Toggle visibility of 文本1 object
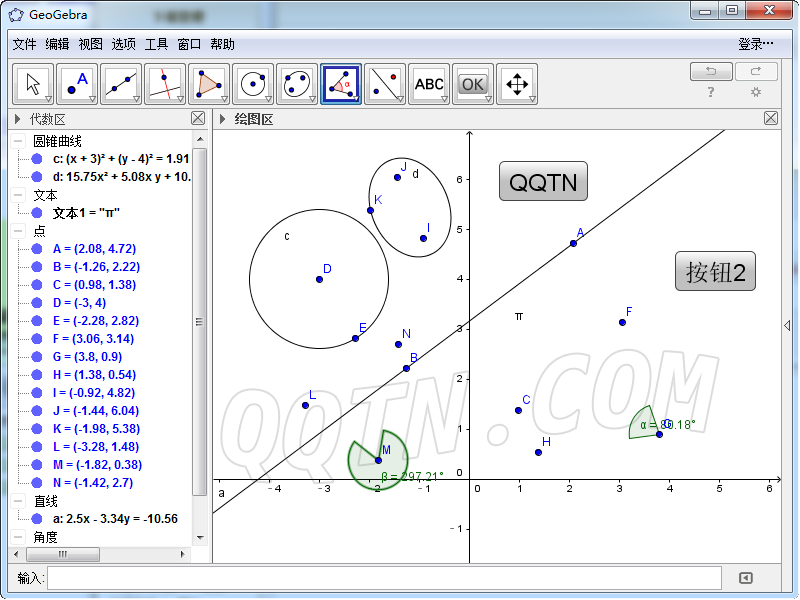 (x=37, y=213)
